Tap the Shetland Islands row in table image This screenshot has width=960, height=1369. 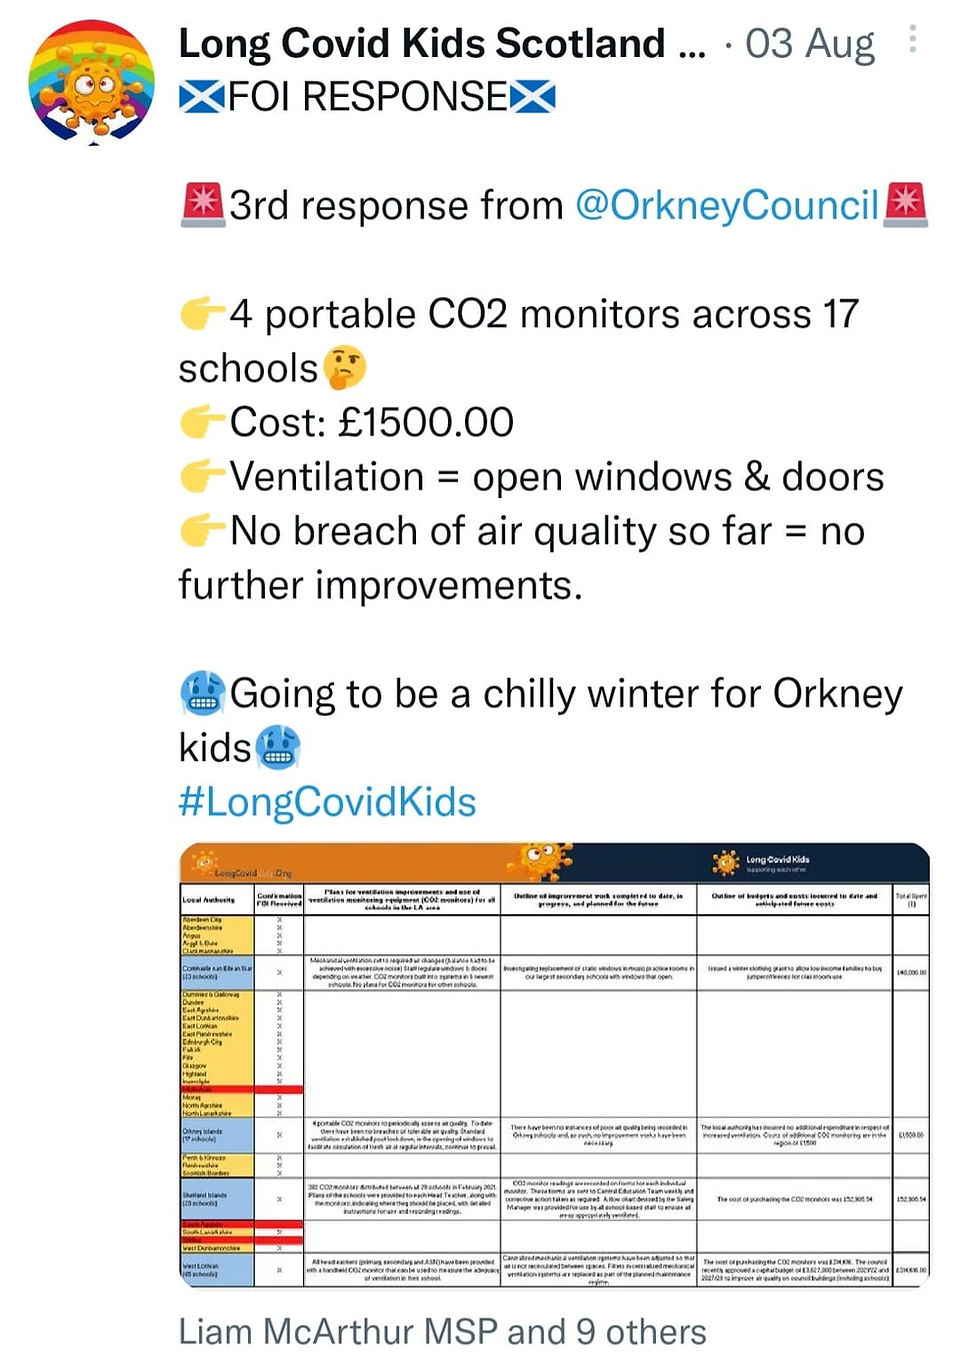tap(555, 1199)
